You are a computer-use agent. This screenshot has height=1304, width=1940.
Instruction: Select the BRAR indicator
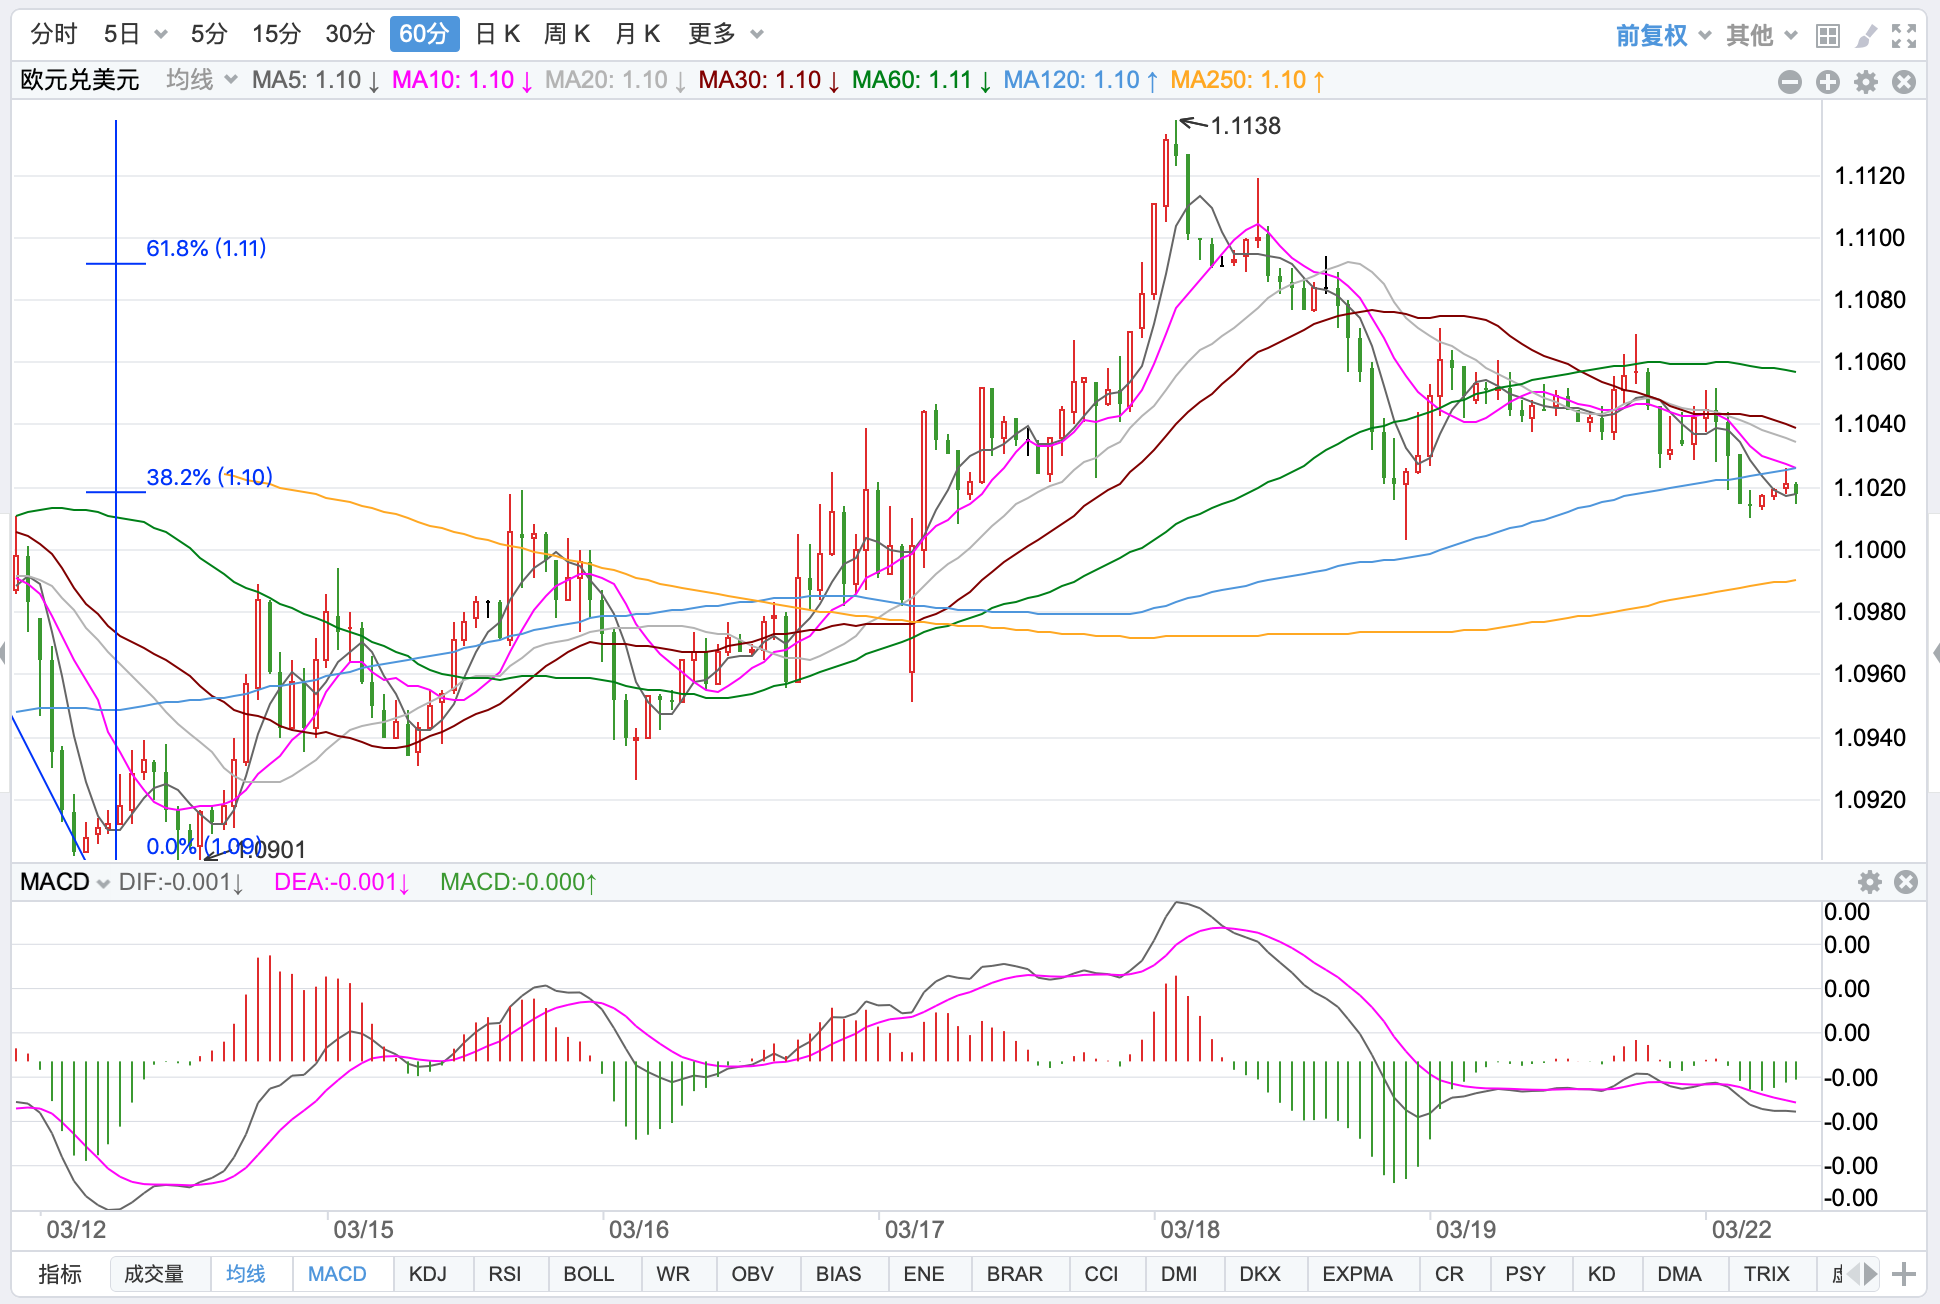[x=1015, y=1274]
